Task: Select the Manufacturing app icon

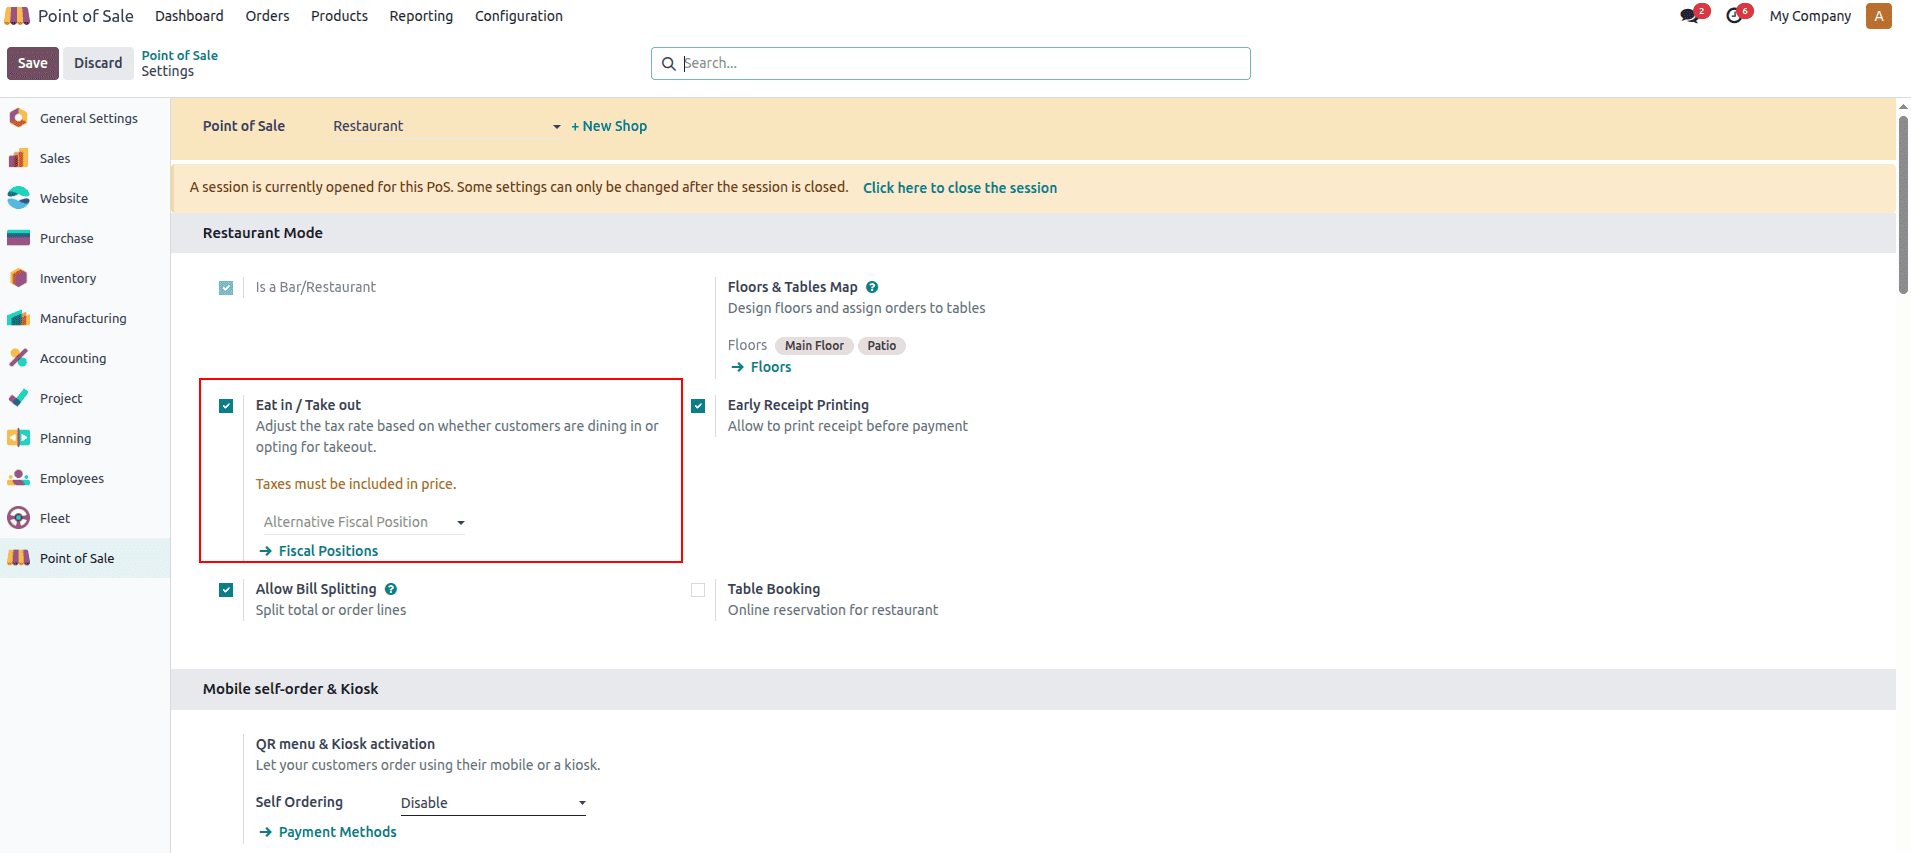Action: pos(18,318)
